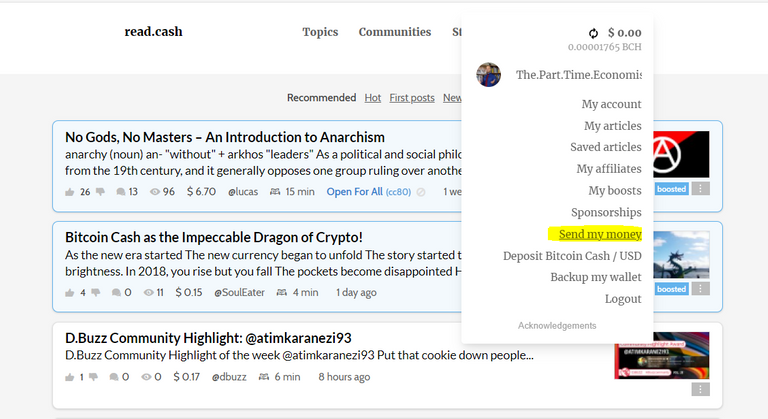Image resolution: width=768 pixels, height=419 pixels.
Task: Visit the @lucas author profile
Action: (x=243, y=192)
